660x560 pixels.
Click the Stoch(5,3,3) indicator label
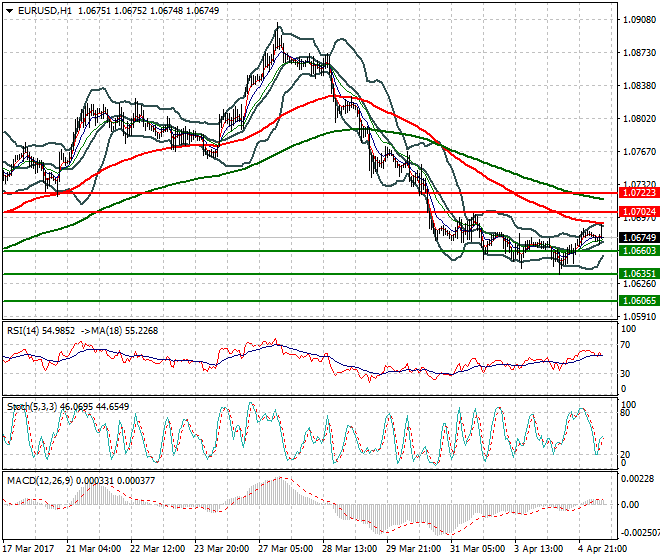point(32,407)
